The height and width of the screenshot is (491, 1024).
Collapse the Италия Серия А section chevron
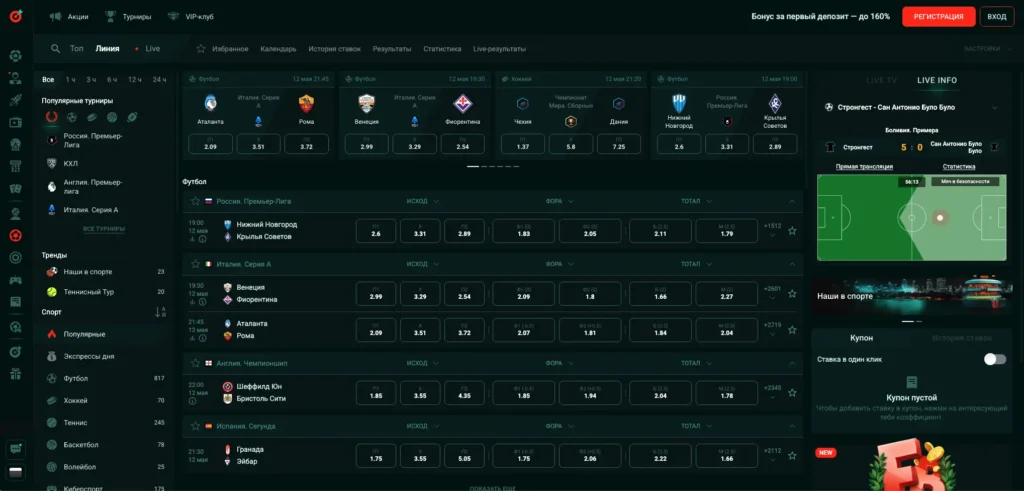click(x=792, y=264)
